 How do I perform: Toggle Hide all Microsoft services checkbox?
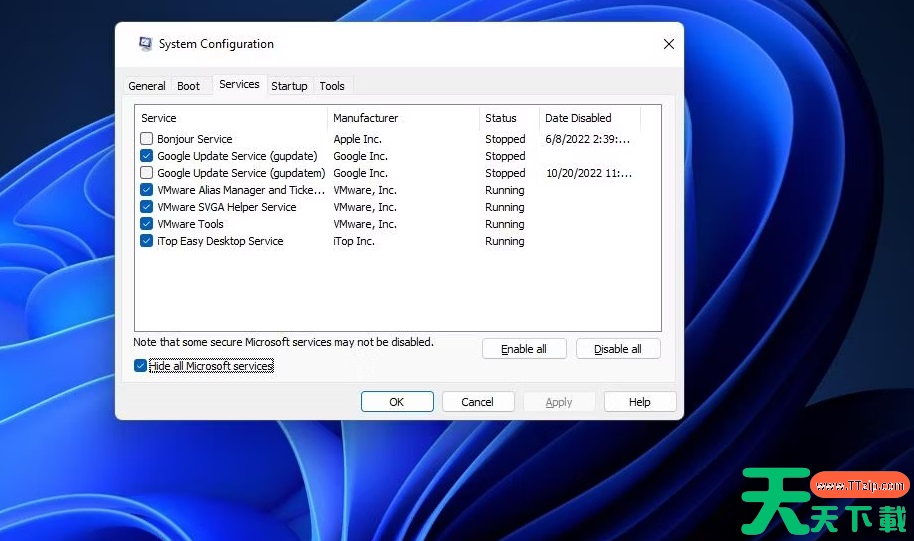(x=140, y=366)
